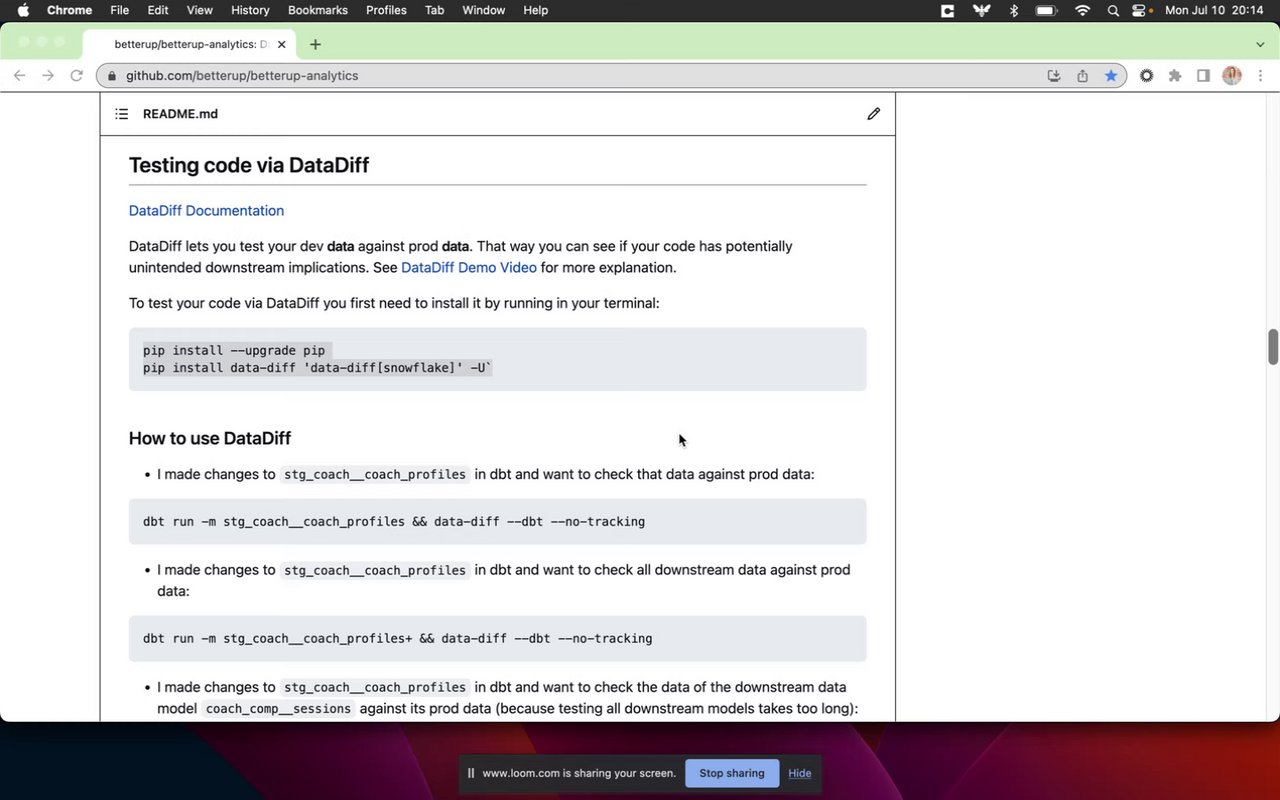Viewport: 1280px width, 800px height.
Task: Open the Apple menu
Action: [x=23, y=10]
